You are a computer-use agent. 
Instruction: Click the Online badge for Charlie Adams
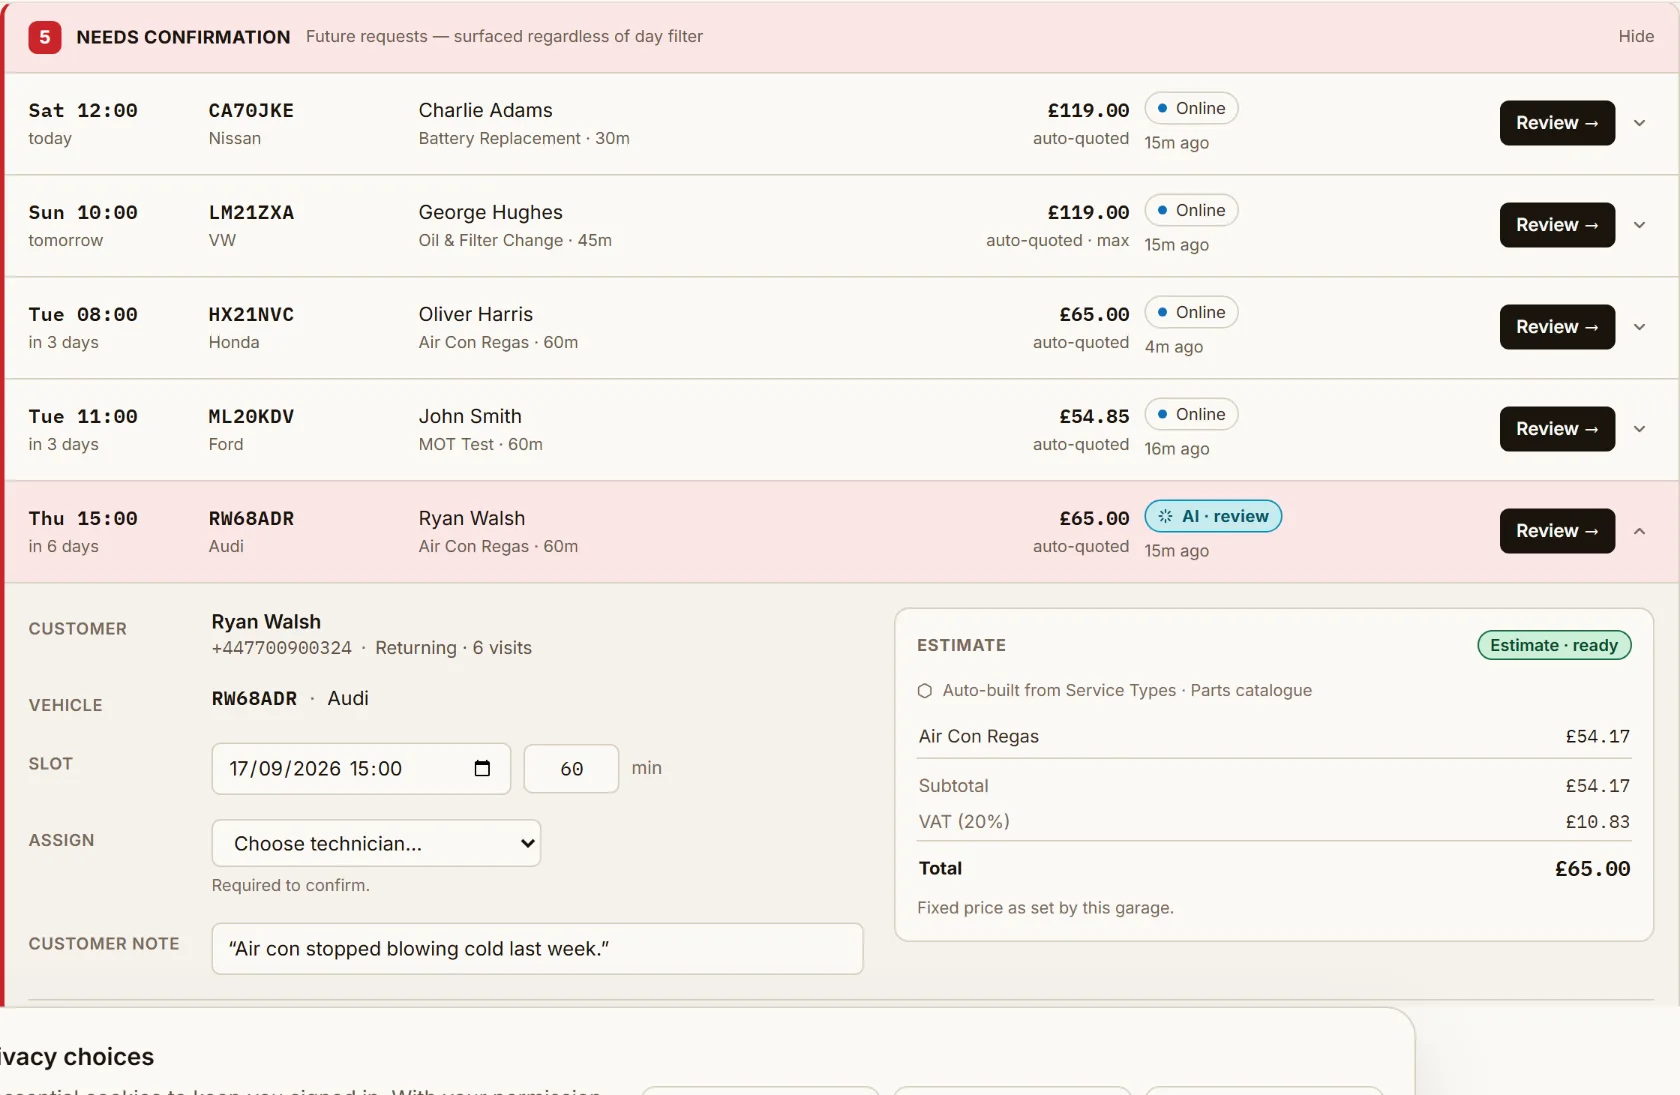[x=1191, y=108]
